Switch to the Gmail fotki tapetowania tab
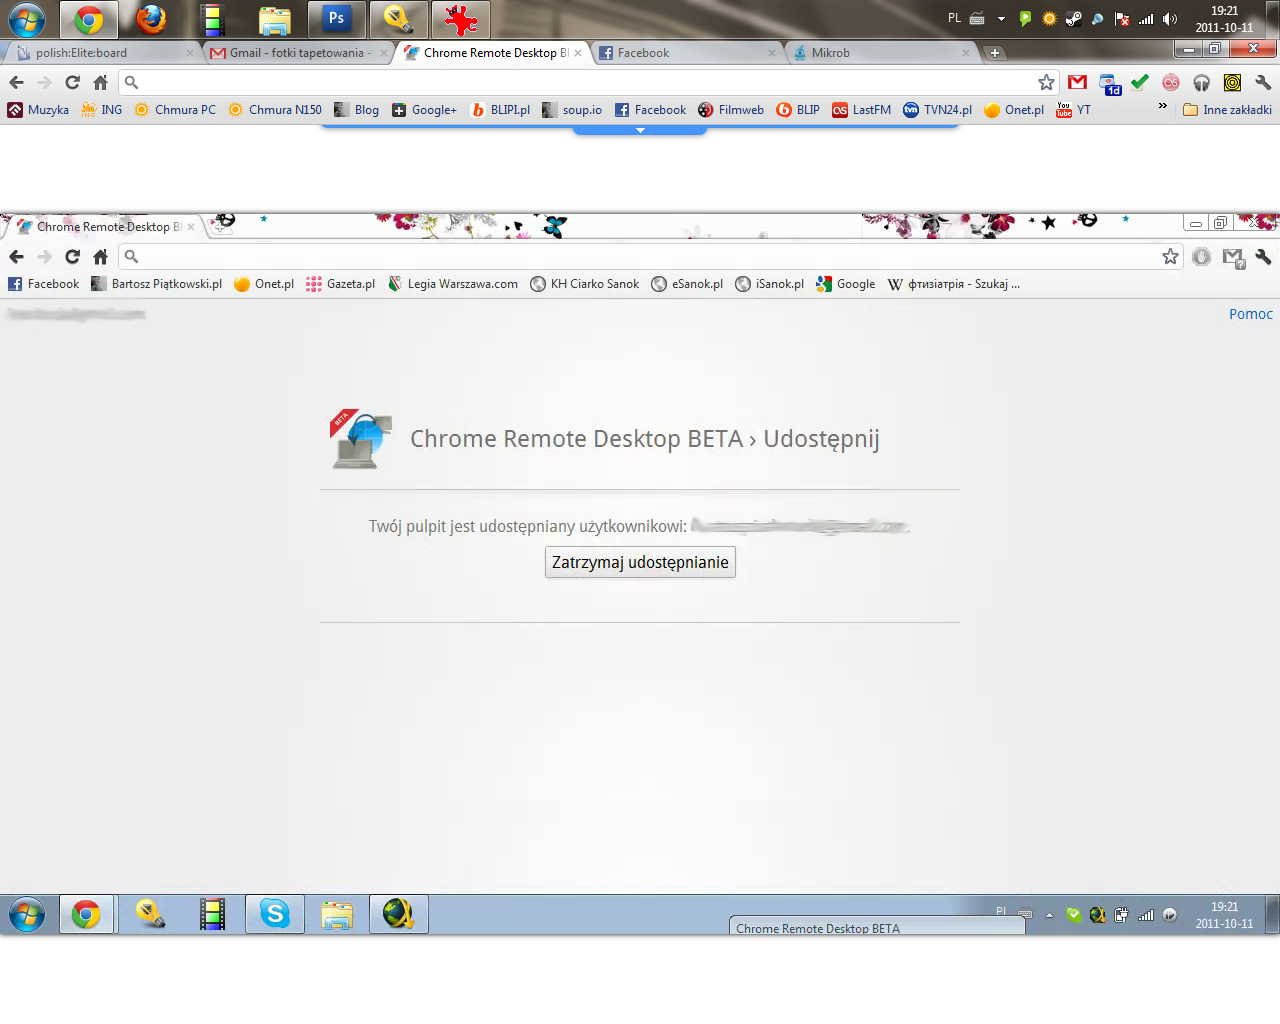Image resolution: width=1280 pixels, height=1024 pixels. click(x=298, y=53)
